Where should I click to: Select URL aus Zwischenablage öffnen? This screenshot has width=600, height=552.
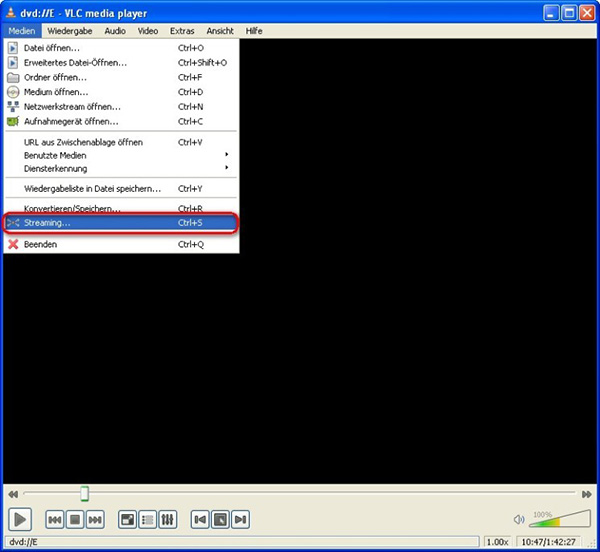121,142
